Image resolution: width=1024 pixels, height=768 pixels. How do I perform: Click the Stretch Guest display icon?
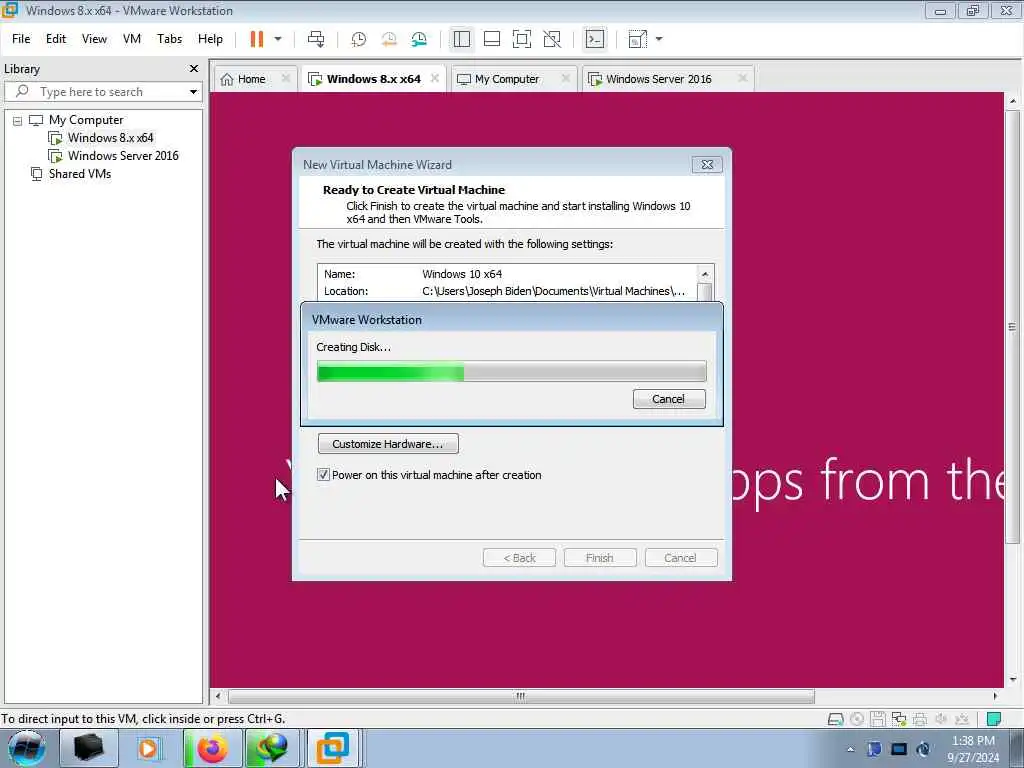click(637, 39)
